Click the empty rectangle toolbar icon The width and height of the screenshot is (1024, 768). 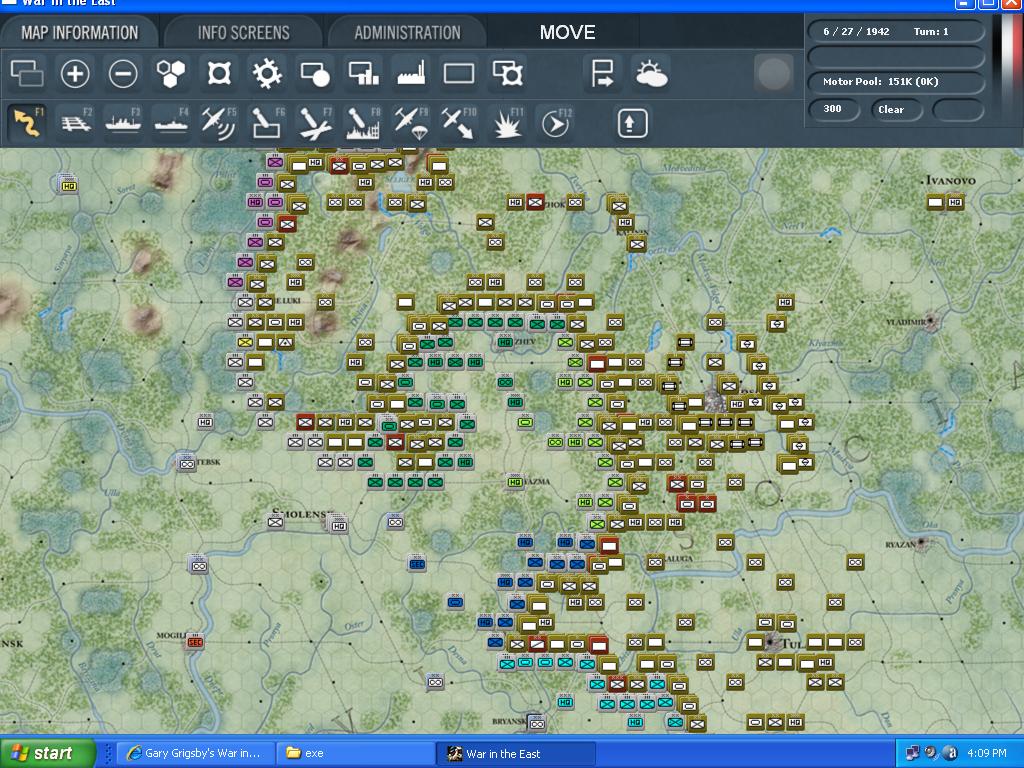pyautogui.click(x=459, y=73)
